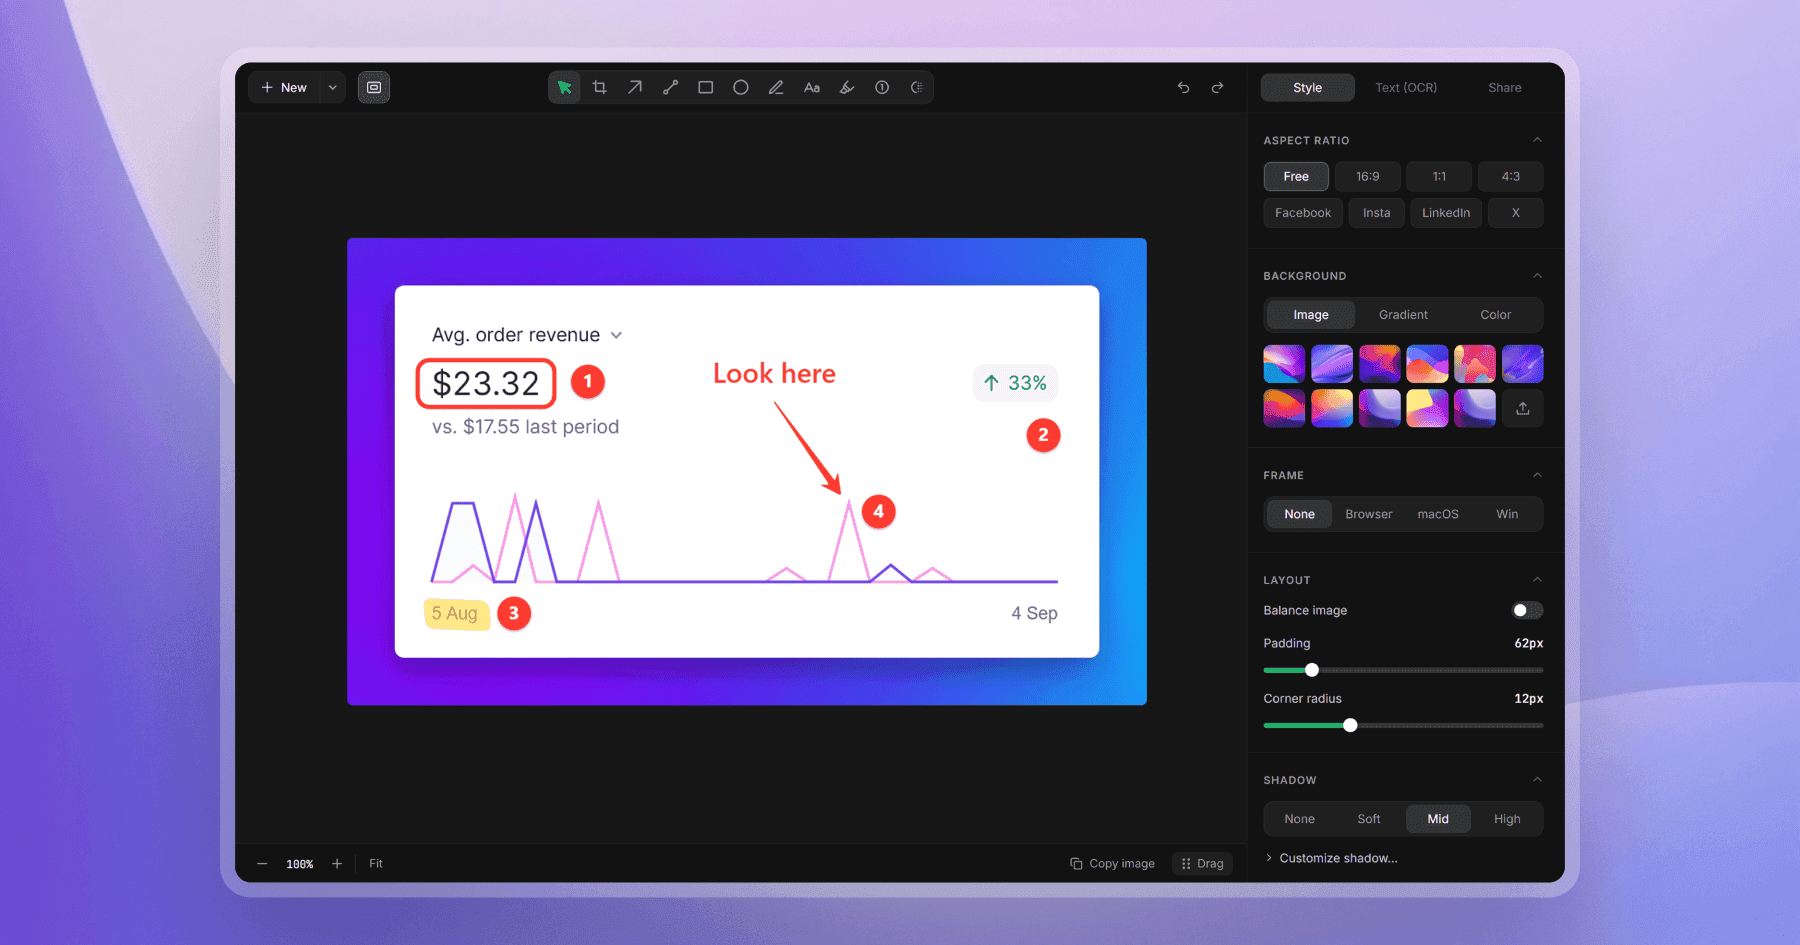Pick the rectangle shape tool
Screen dimensions: 1800x945
coord(705,88)
